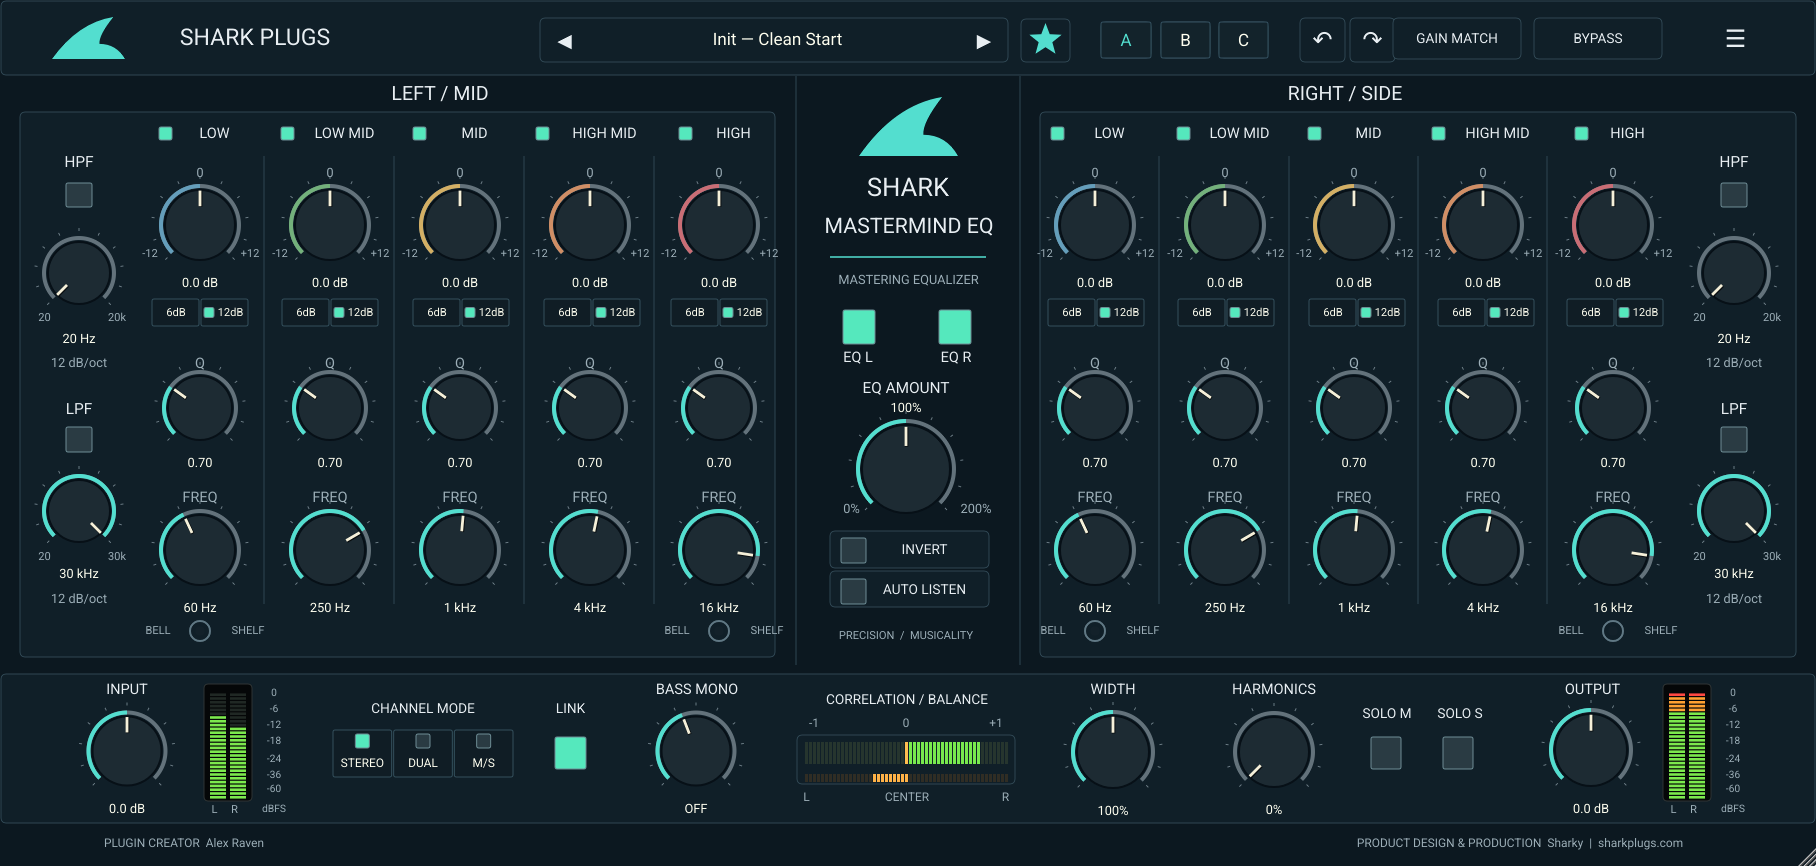Click the BYPASS button
The width and height of the screenshot is (1816, 866).
(1598, 38)
